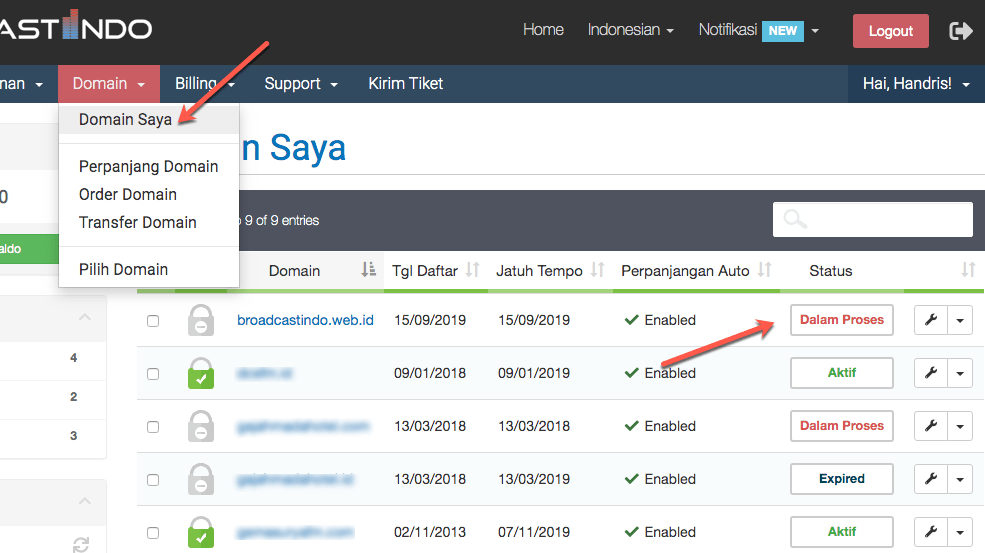Click the wrench icon in the Expired row
Image resolution: width=985 pixels, height=553 pixels.
click(930, 479)
